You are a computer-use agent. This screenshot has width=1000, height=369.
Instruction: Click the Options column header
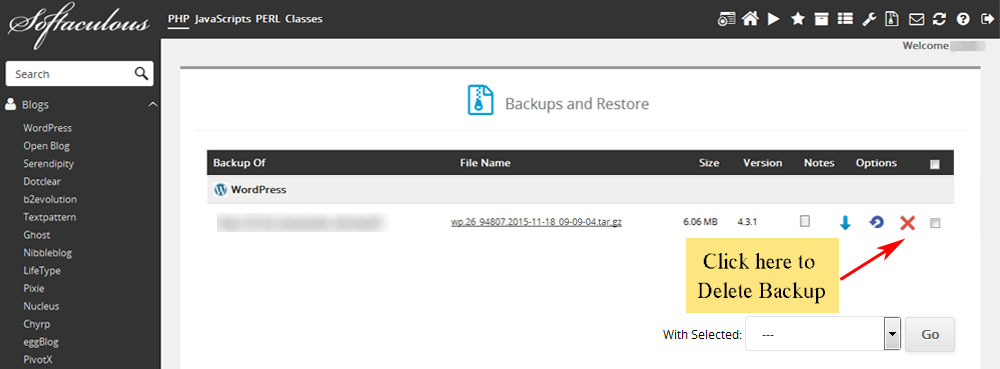pos(876,163)
